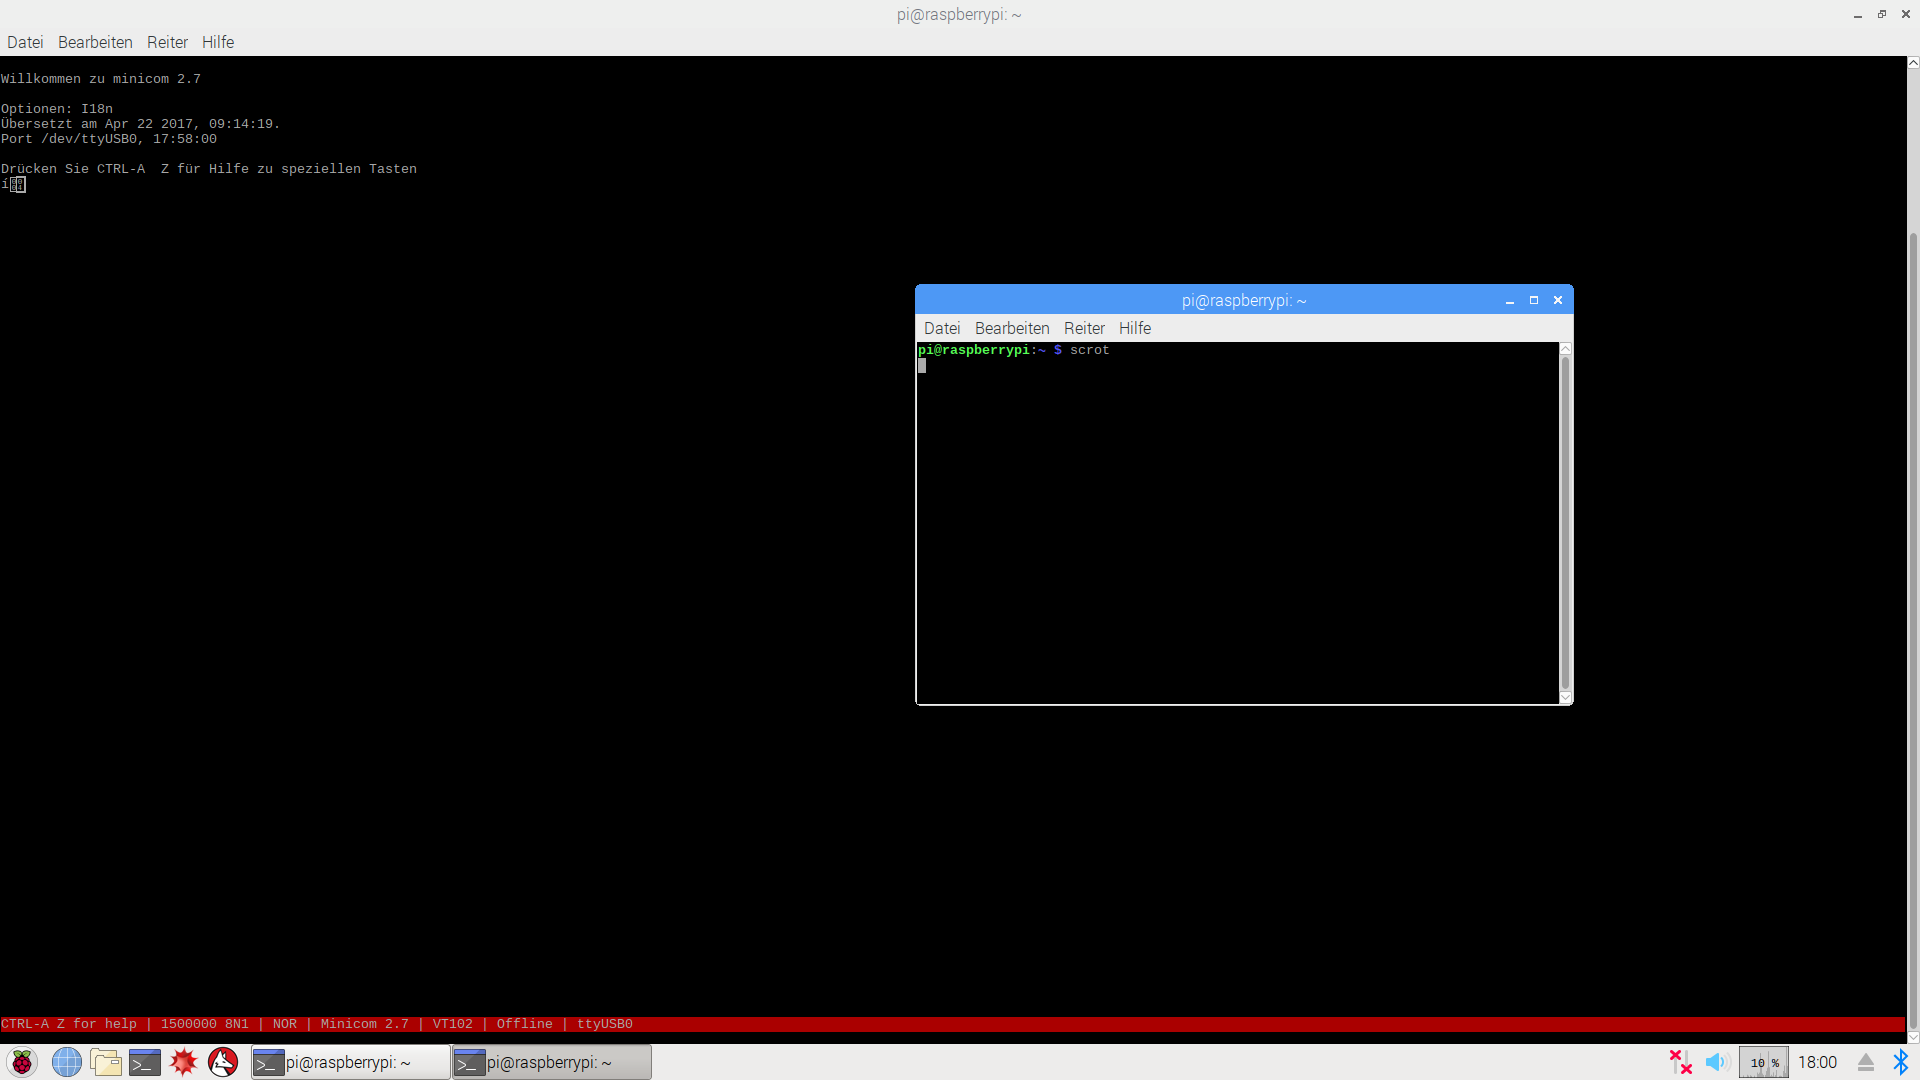Click the eject media tray icon
Screen dimensions: 1920x1080
pyautogui.click(x=1866, y=1062)
